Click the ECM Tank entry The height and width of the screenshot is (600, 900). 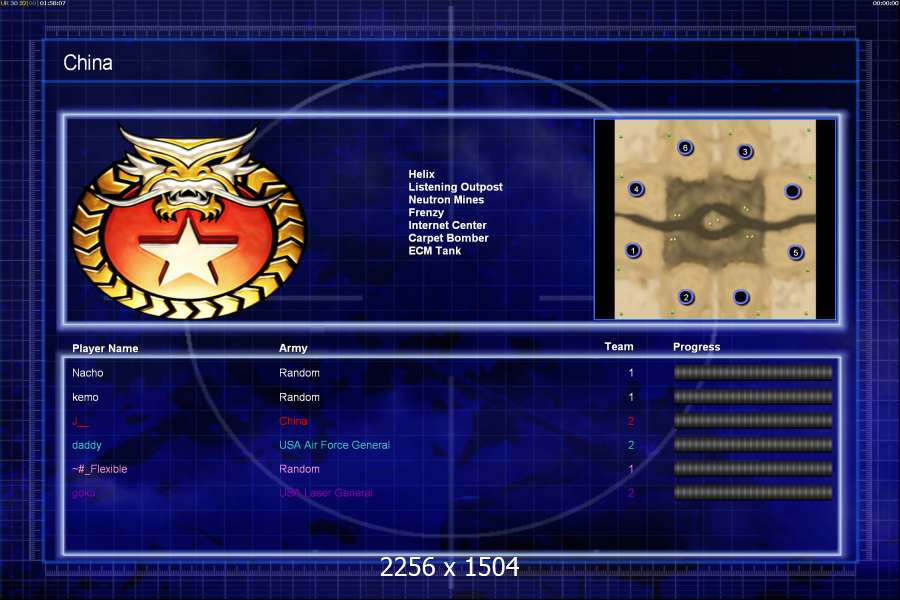(435, 250)
